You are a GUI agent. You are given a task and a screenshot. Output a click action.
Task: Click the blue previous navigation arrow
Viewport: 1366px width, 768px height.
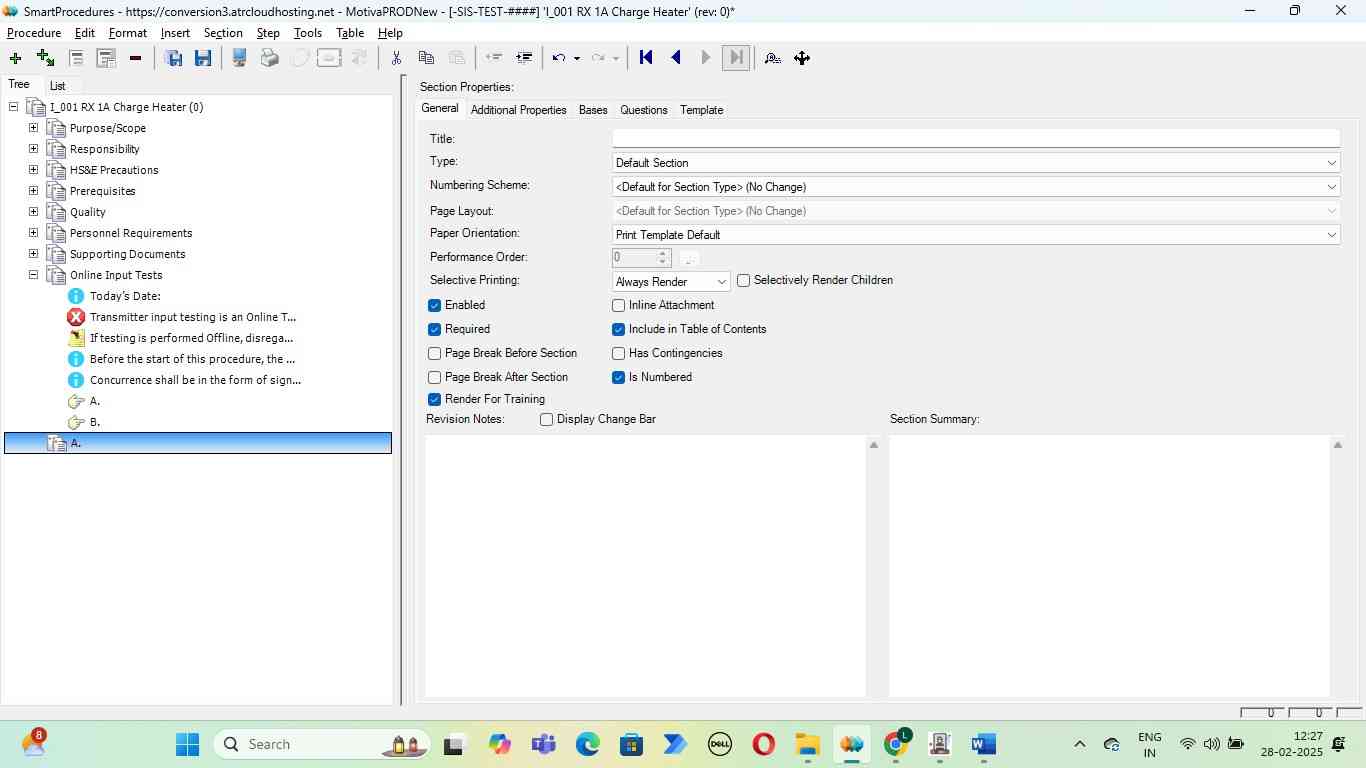point(676,58)
